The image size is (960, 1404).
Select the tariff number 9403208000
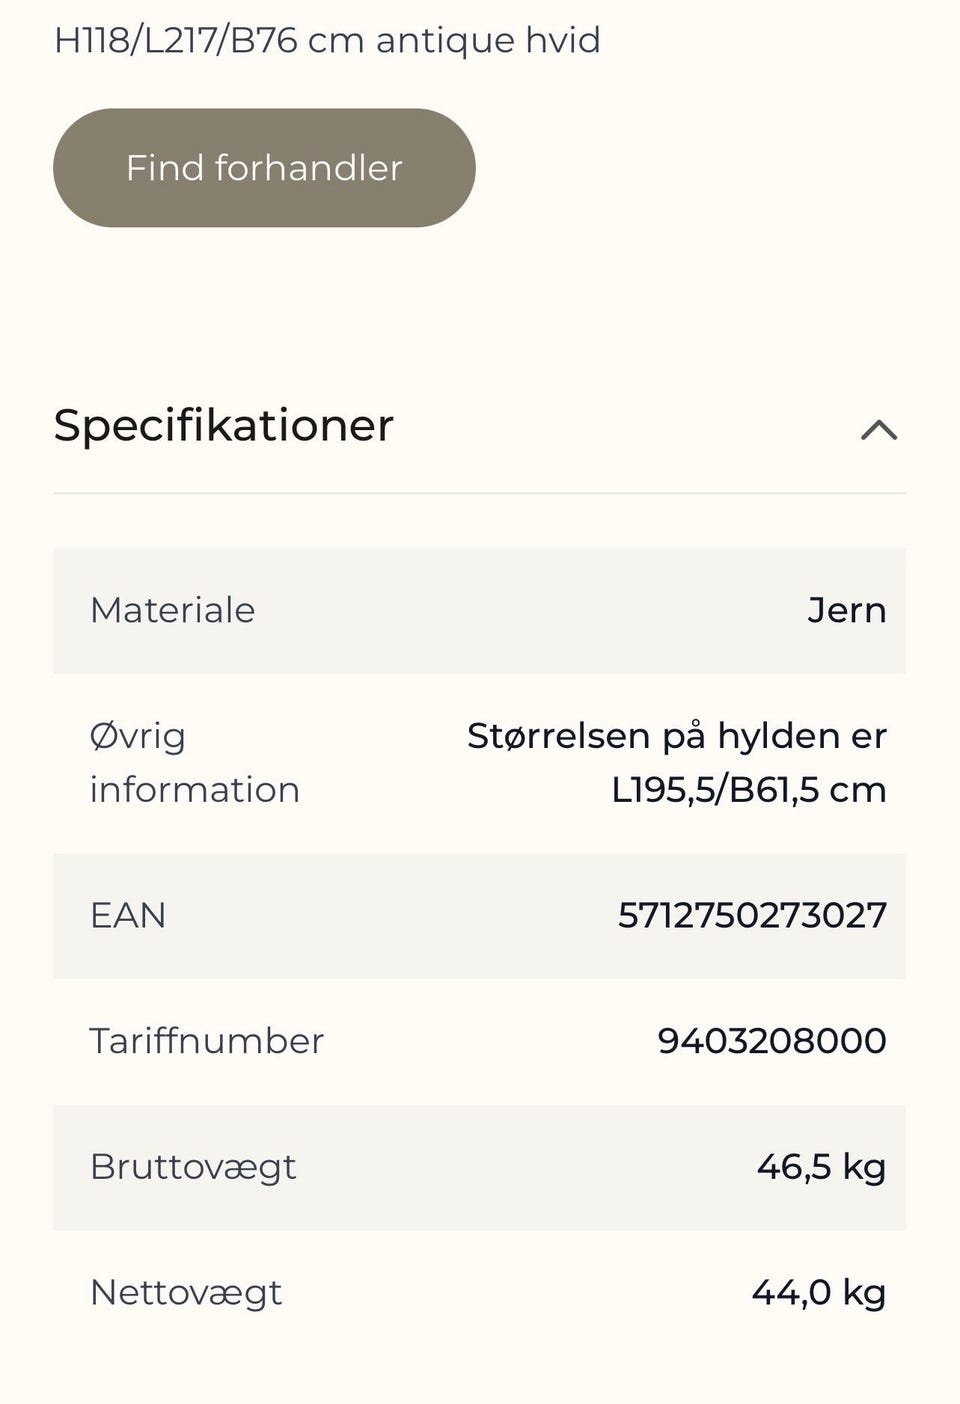(771, 1041)
